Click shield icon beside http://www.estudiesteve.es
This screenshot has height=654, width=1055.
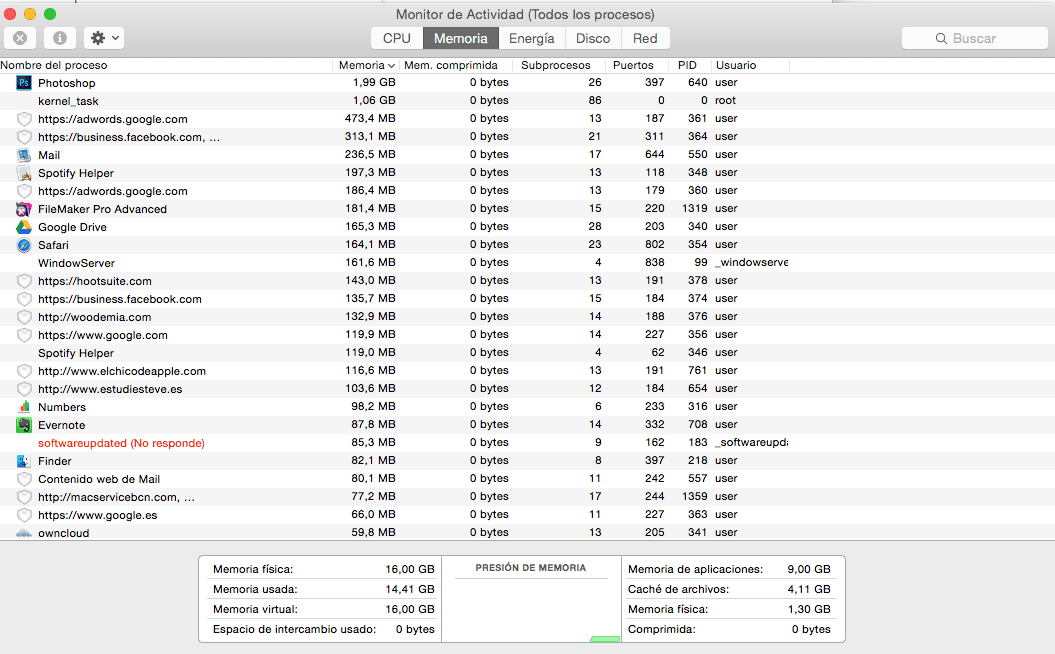(24, 389)
